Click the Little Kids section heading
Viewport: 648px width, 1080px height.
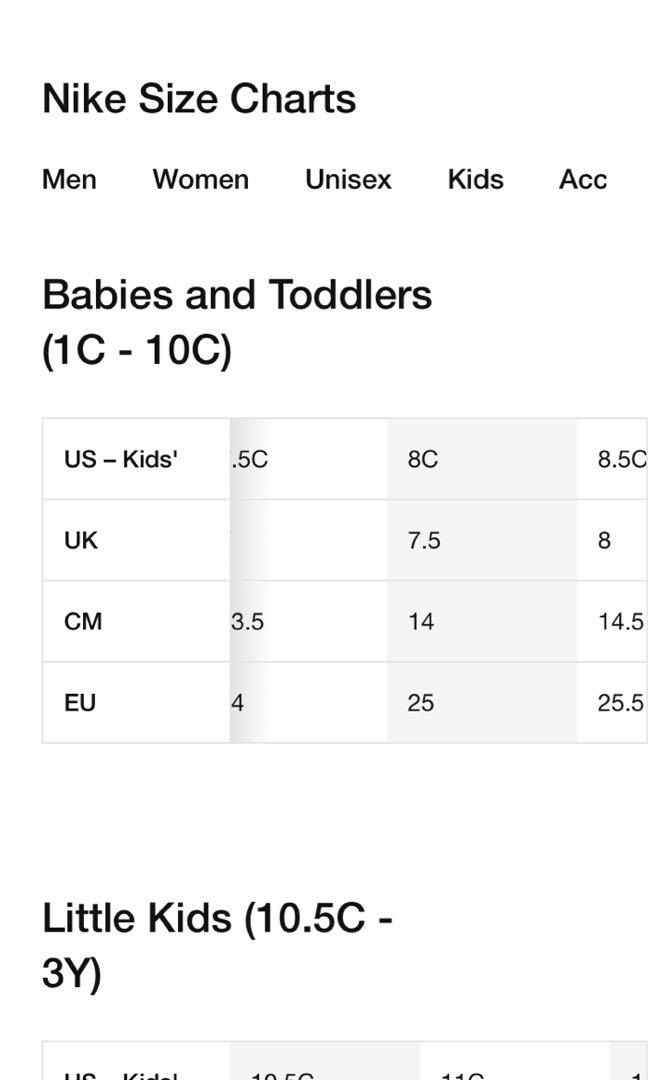pyautogui.click(x=217, y=946)
